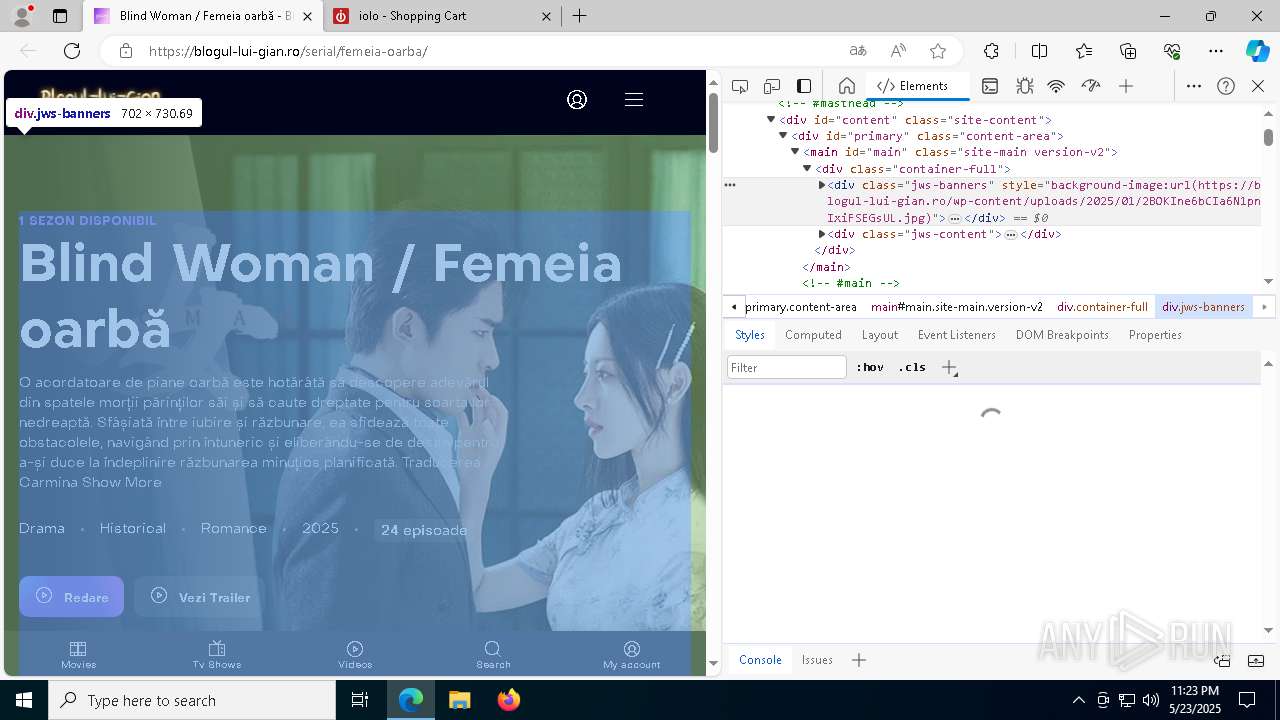Collapse the div container-full node
This screenshot has width=1280, height=720.
click(807, 169)
